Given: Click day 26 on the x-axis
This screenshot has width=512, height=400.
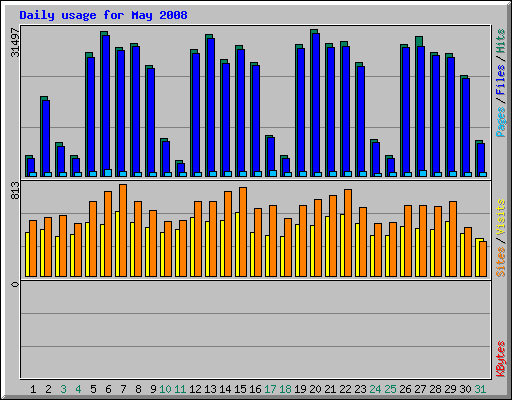Looking at the screenshot, I should click(405, 389).
